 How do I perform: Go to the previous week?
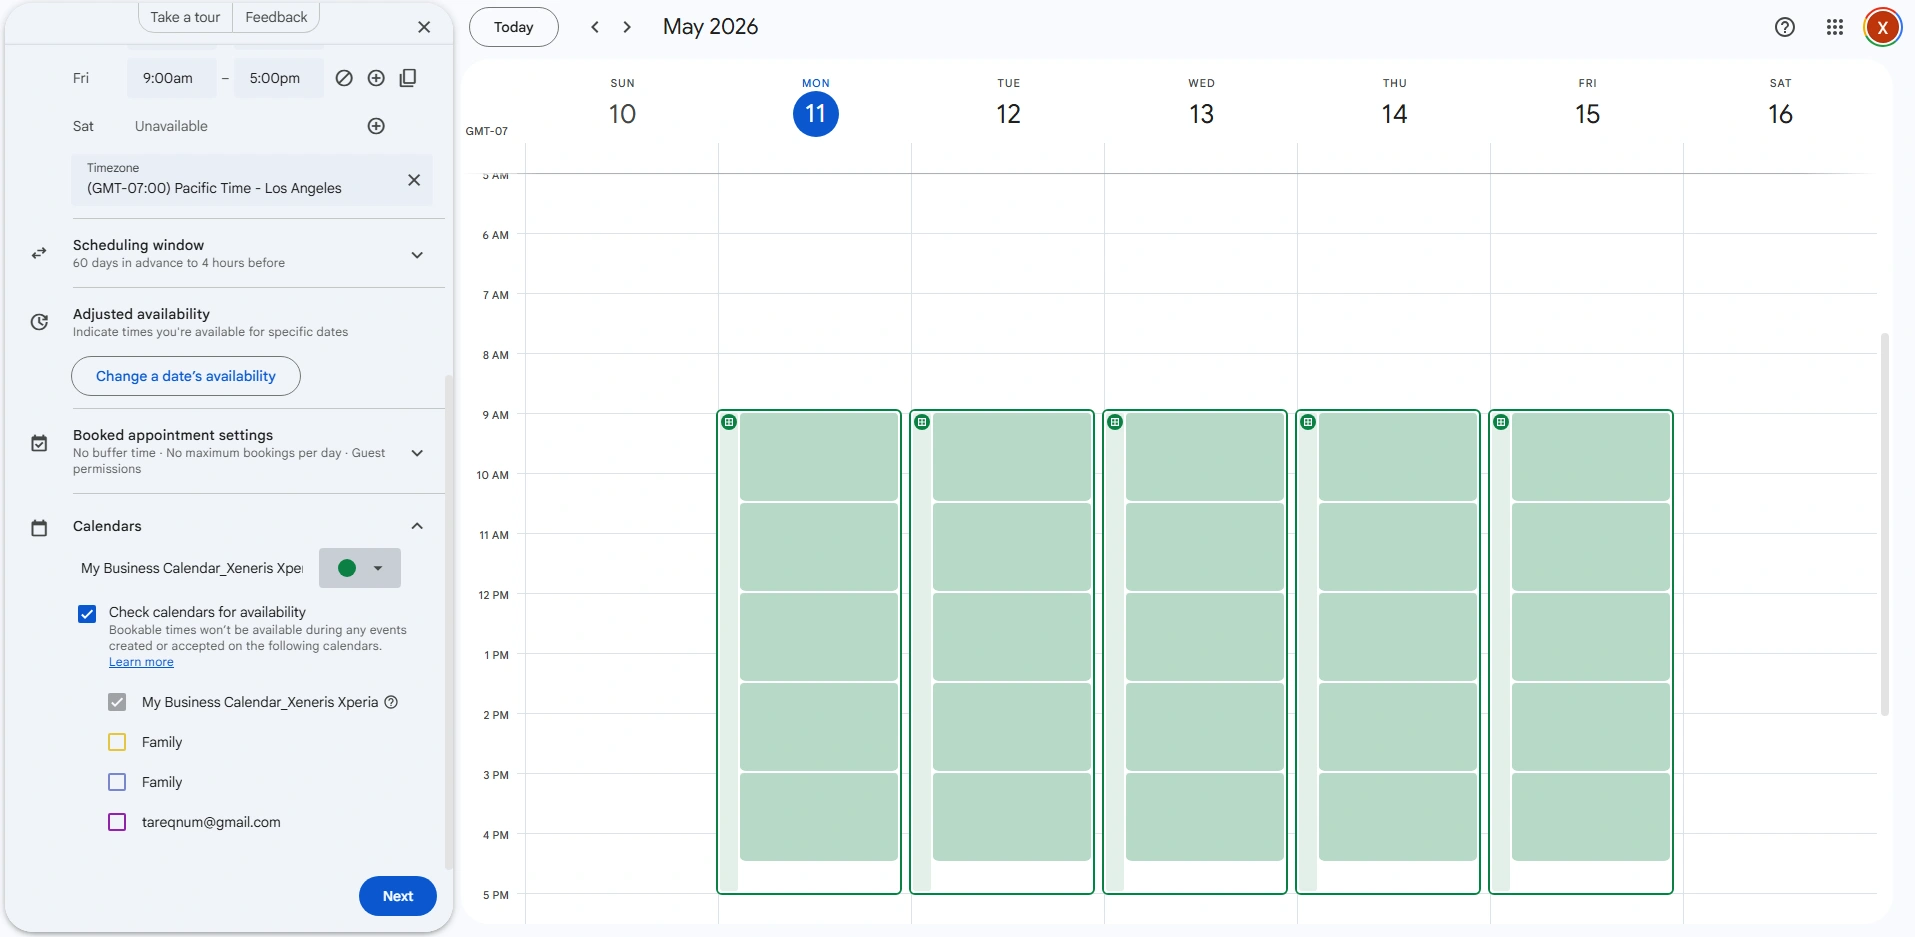pyautogui.click(x=595, y=27)
